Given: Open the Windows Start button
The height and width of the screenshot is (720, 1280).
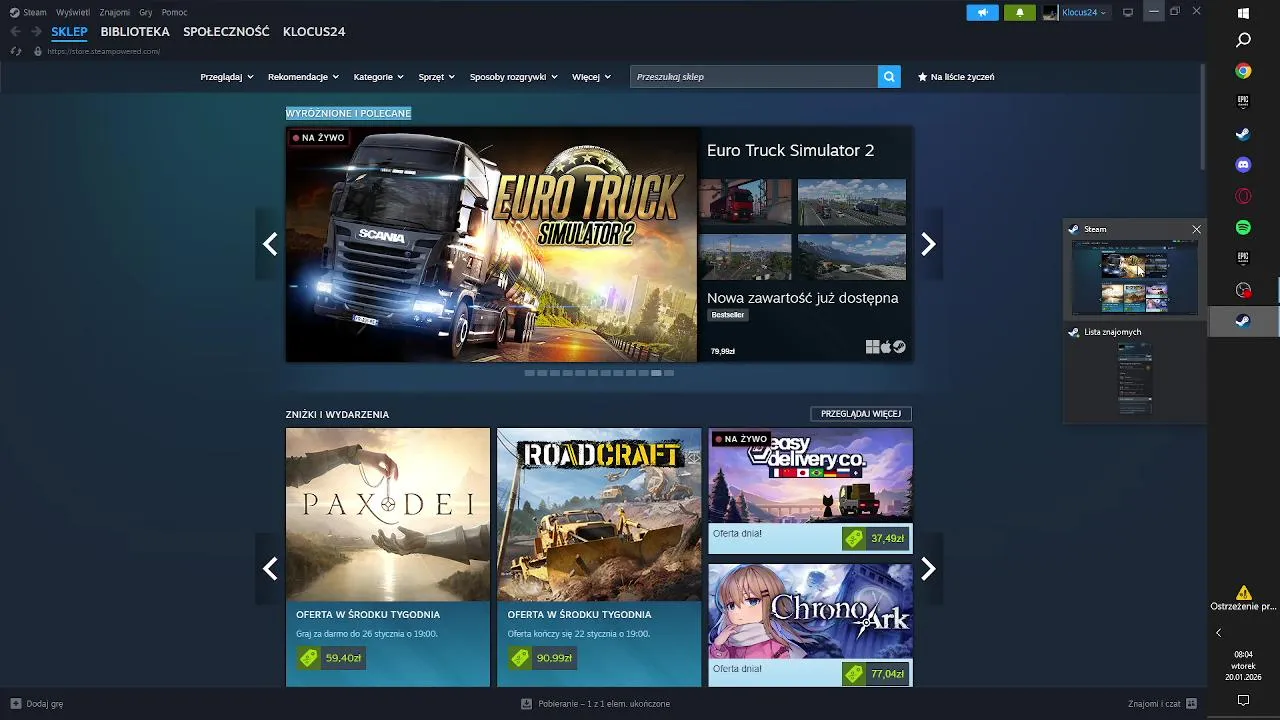Looking at the screenshot, I should [x=1243, y=13].
